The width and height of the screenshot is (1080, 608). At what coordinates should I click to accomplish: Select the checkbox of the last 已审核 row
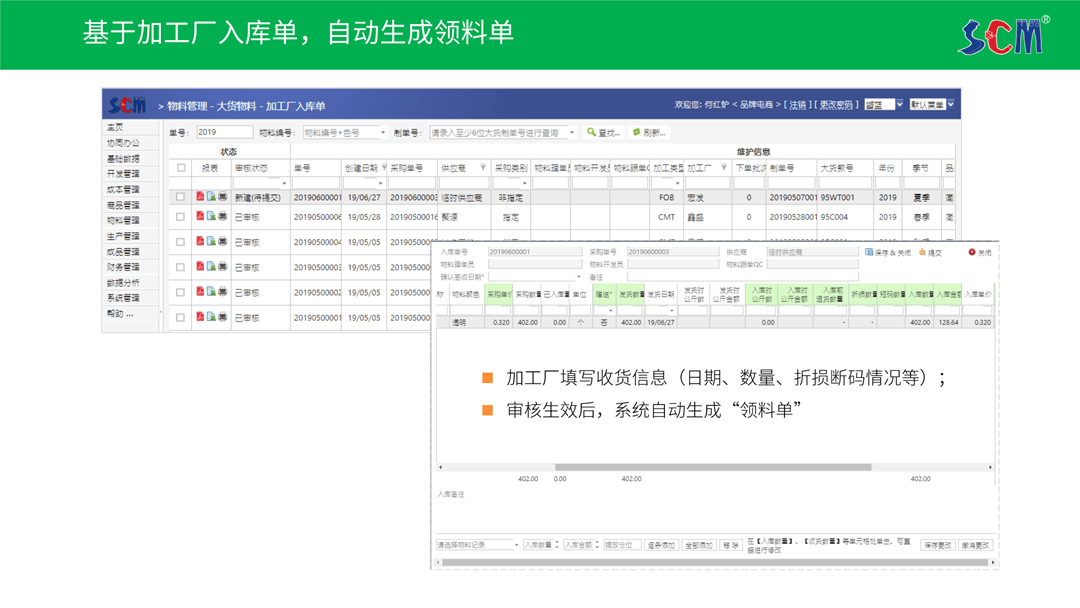coord(180,318)
